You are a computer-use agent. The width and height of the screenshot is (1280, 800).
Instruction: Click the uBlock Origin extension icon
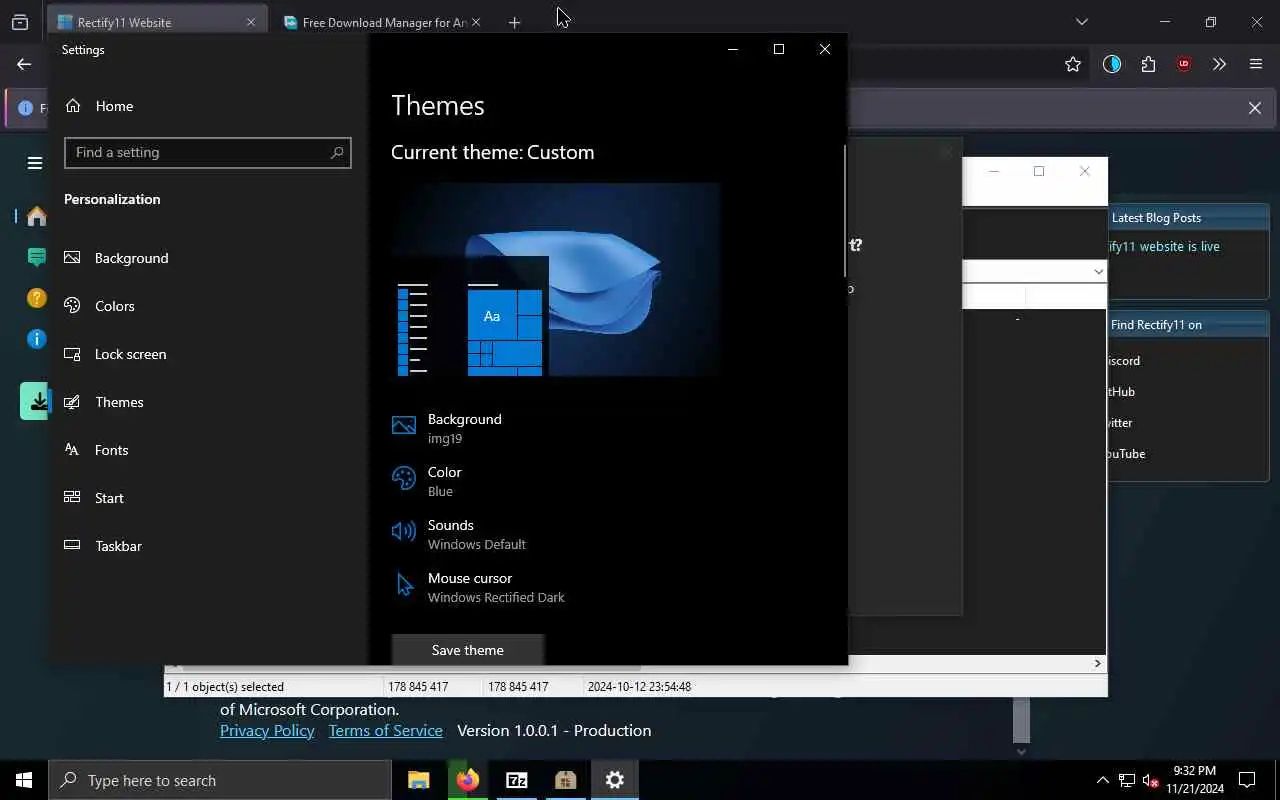[x=1184, y=64]
